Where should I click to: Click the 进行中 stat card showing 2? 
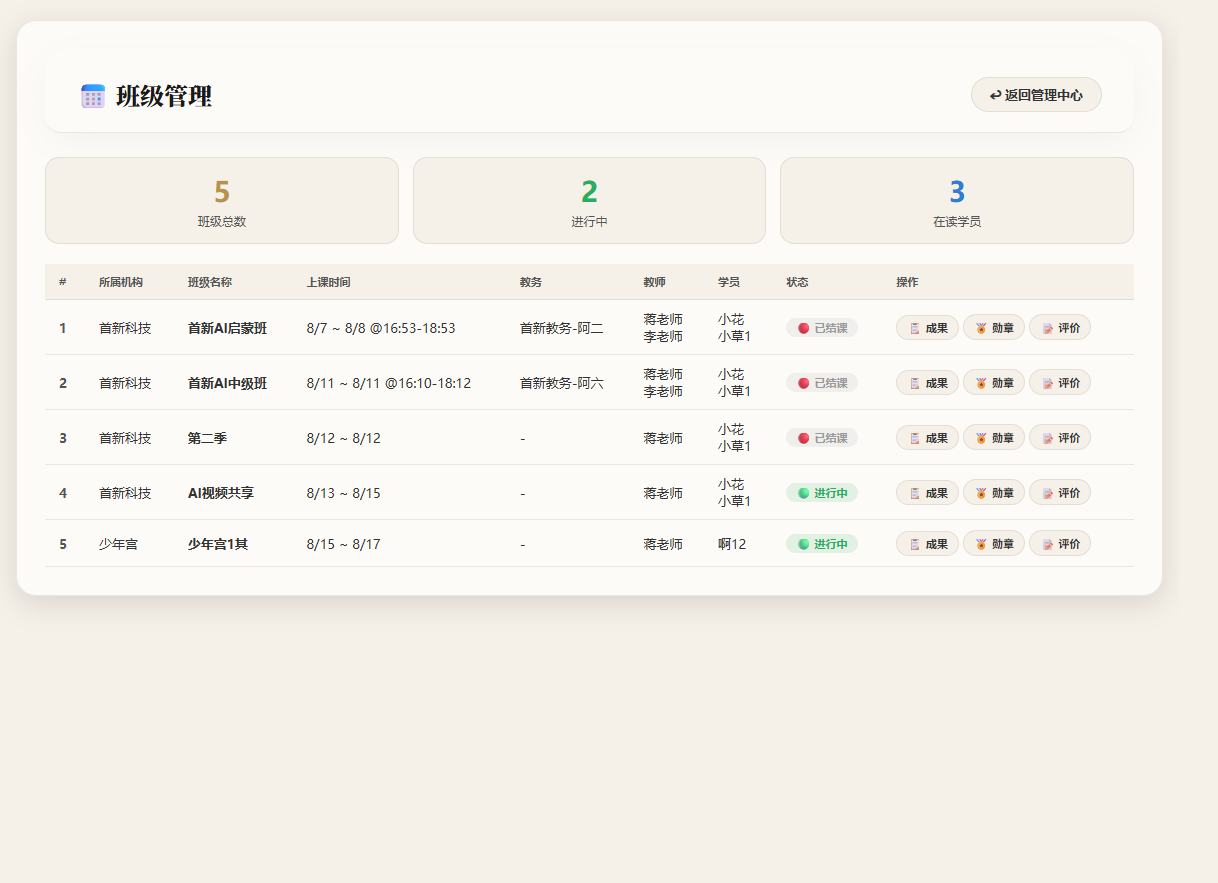pos(589,200)
